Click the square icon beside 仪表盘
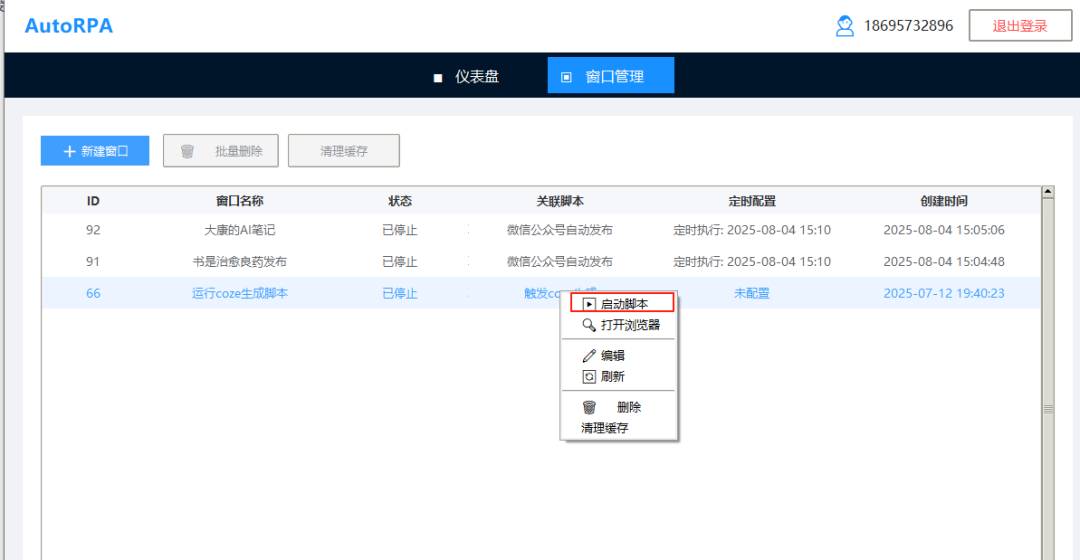 437,78
